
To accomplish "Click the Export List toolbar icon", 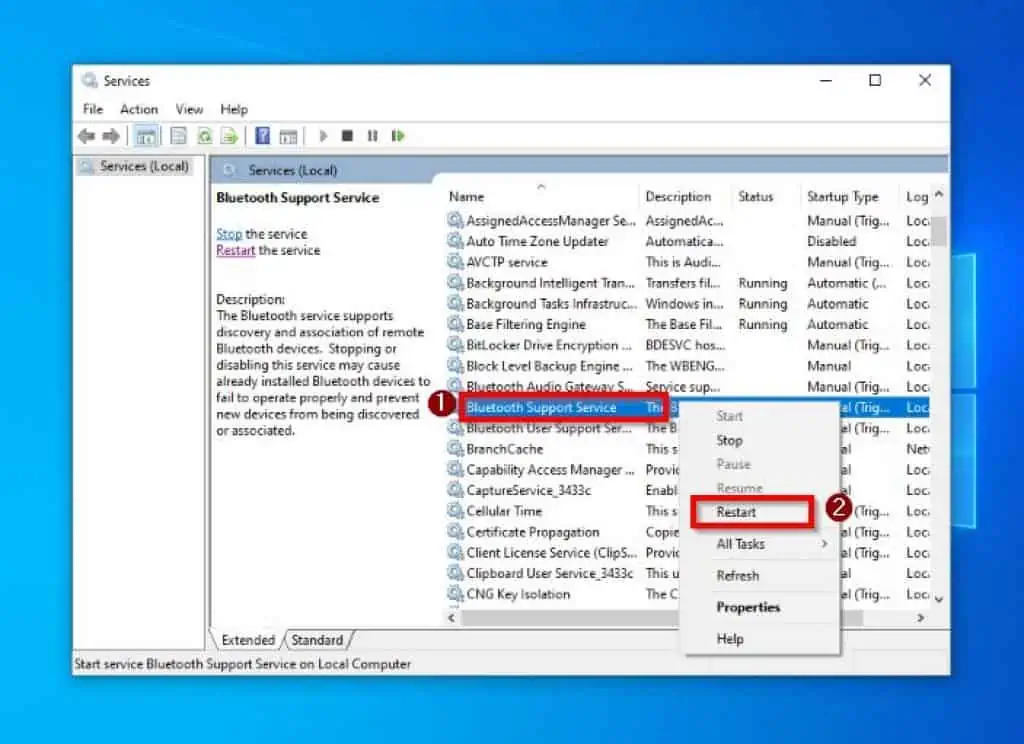I will click(229, 136).
